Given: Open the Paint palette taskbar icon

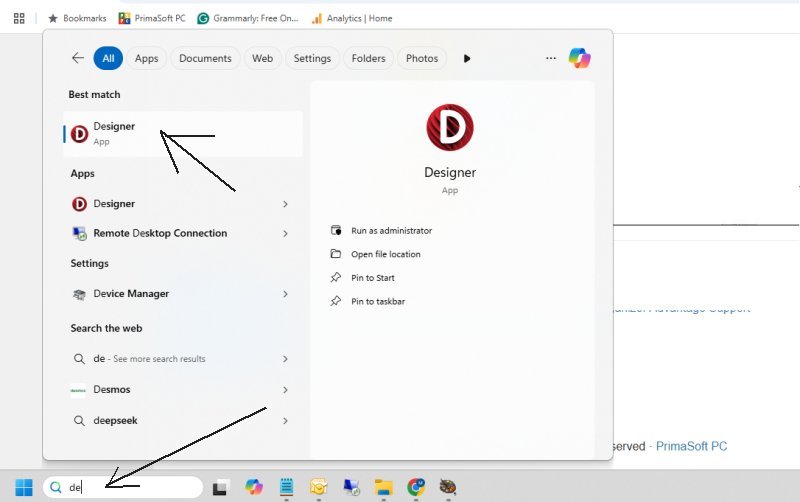Looking at the screenshot, I should click(447, 487).
